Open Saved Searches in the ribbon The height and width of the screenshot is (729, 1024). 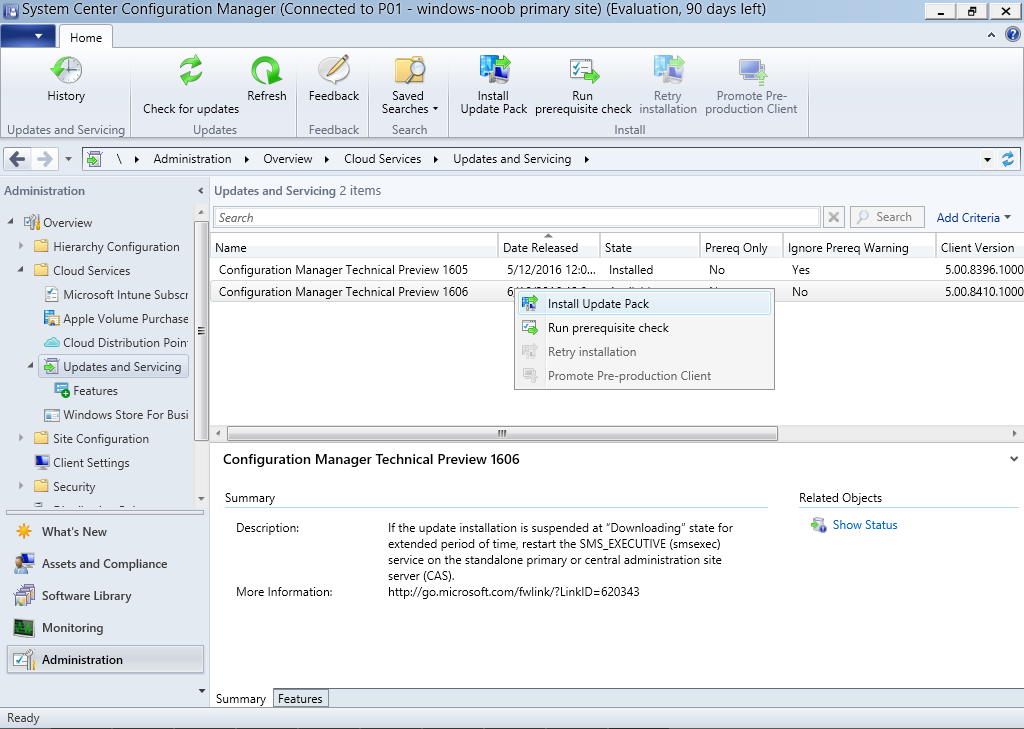(409, 86)
